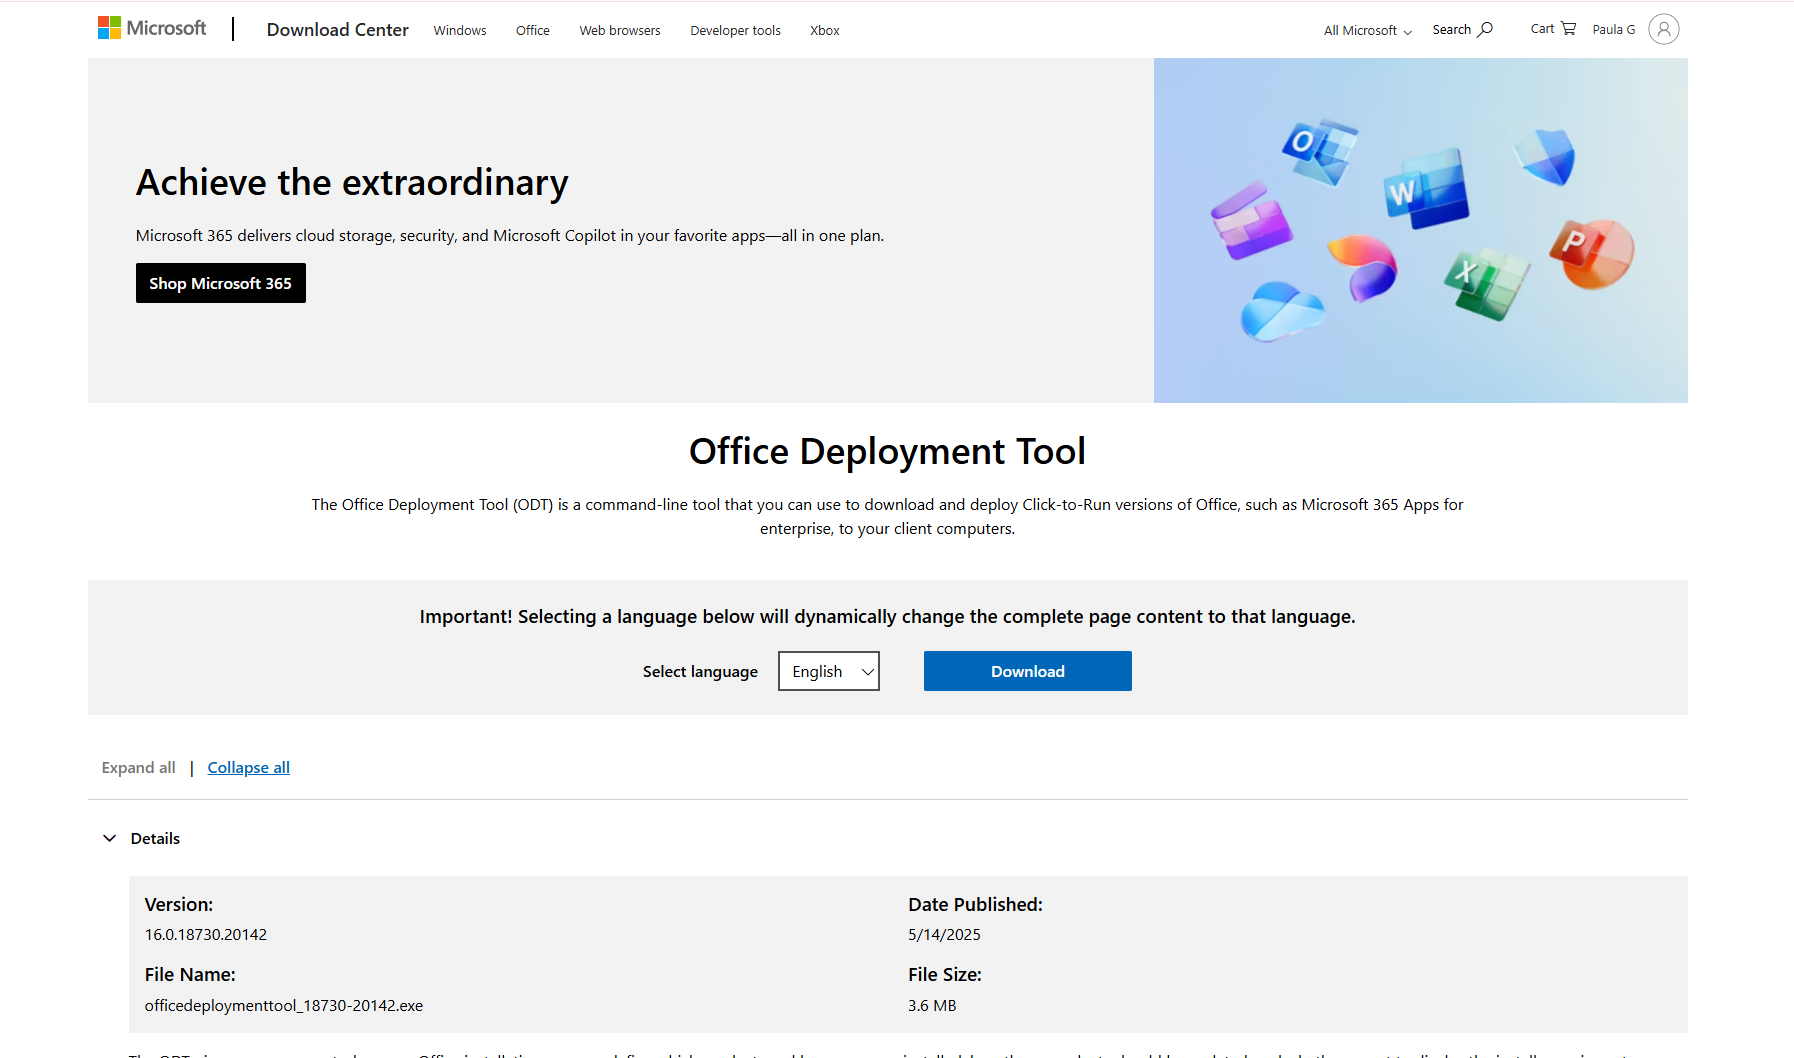Collapse the Details section
This screenshot has height=1058, width=1794.
[109, 838]
